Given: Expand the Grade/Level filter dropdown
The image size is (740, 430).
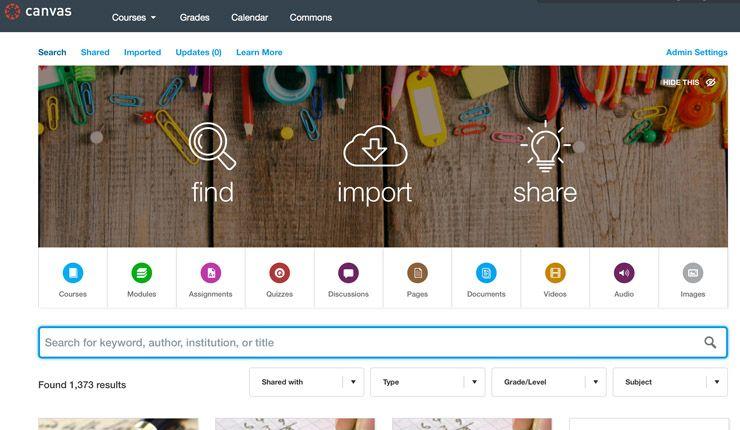Looking at the screenshot, I should click(x=549, y=382).
